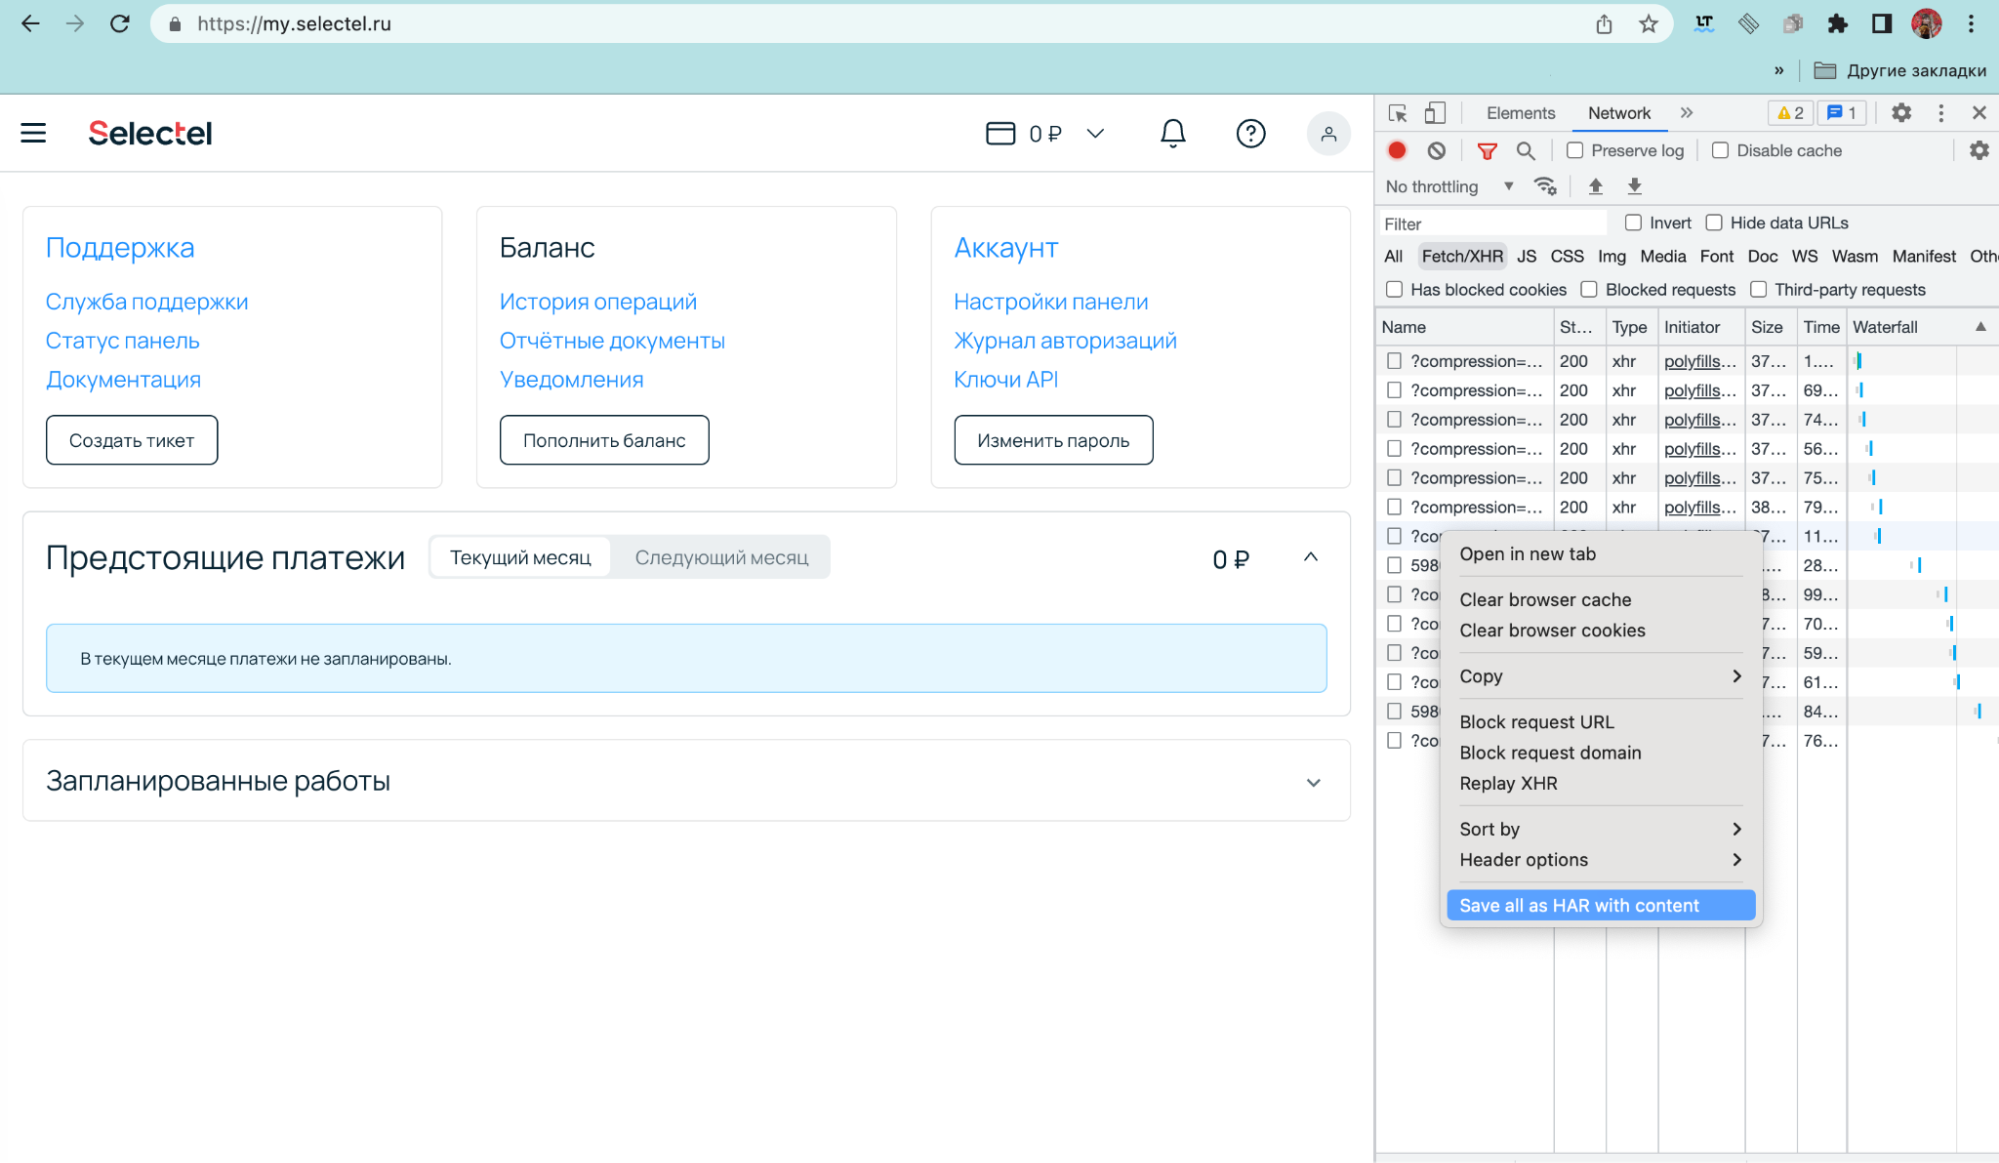Open the hamburger menu next to Selectel
The width and height of the screenshot is (1999, 1163).
coord(33,133)
